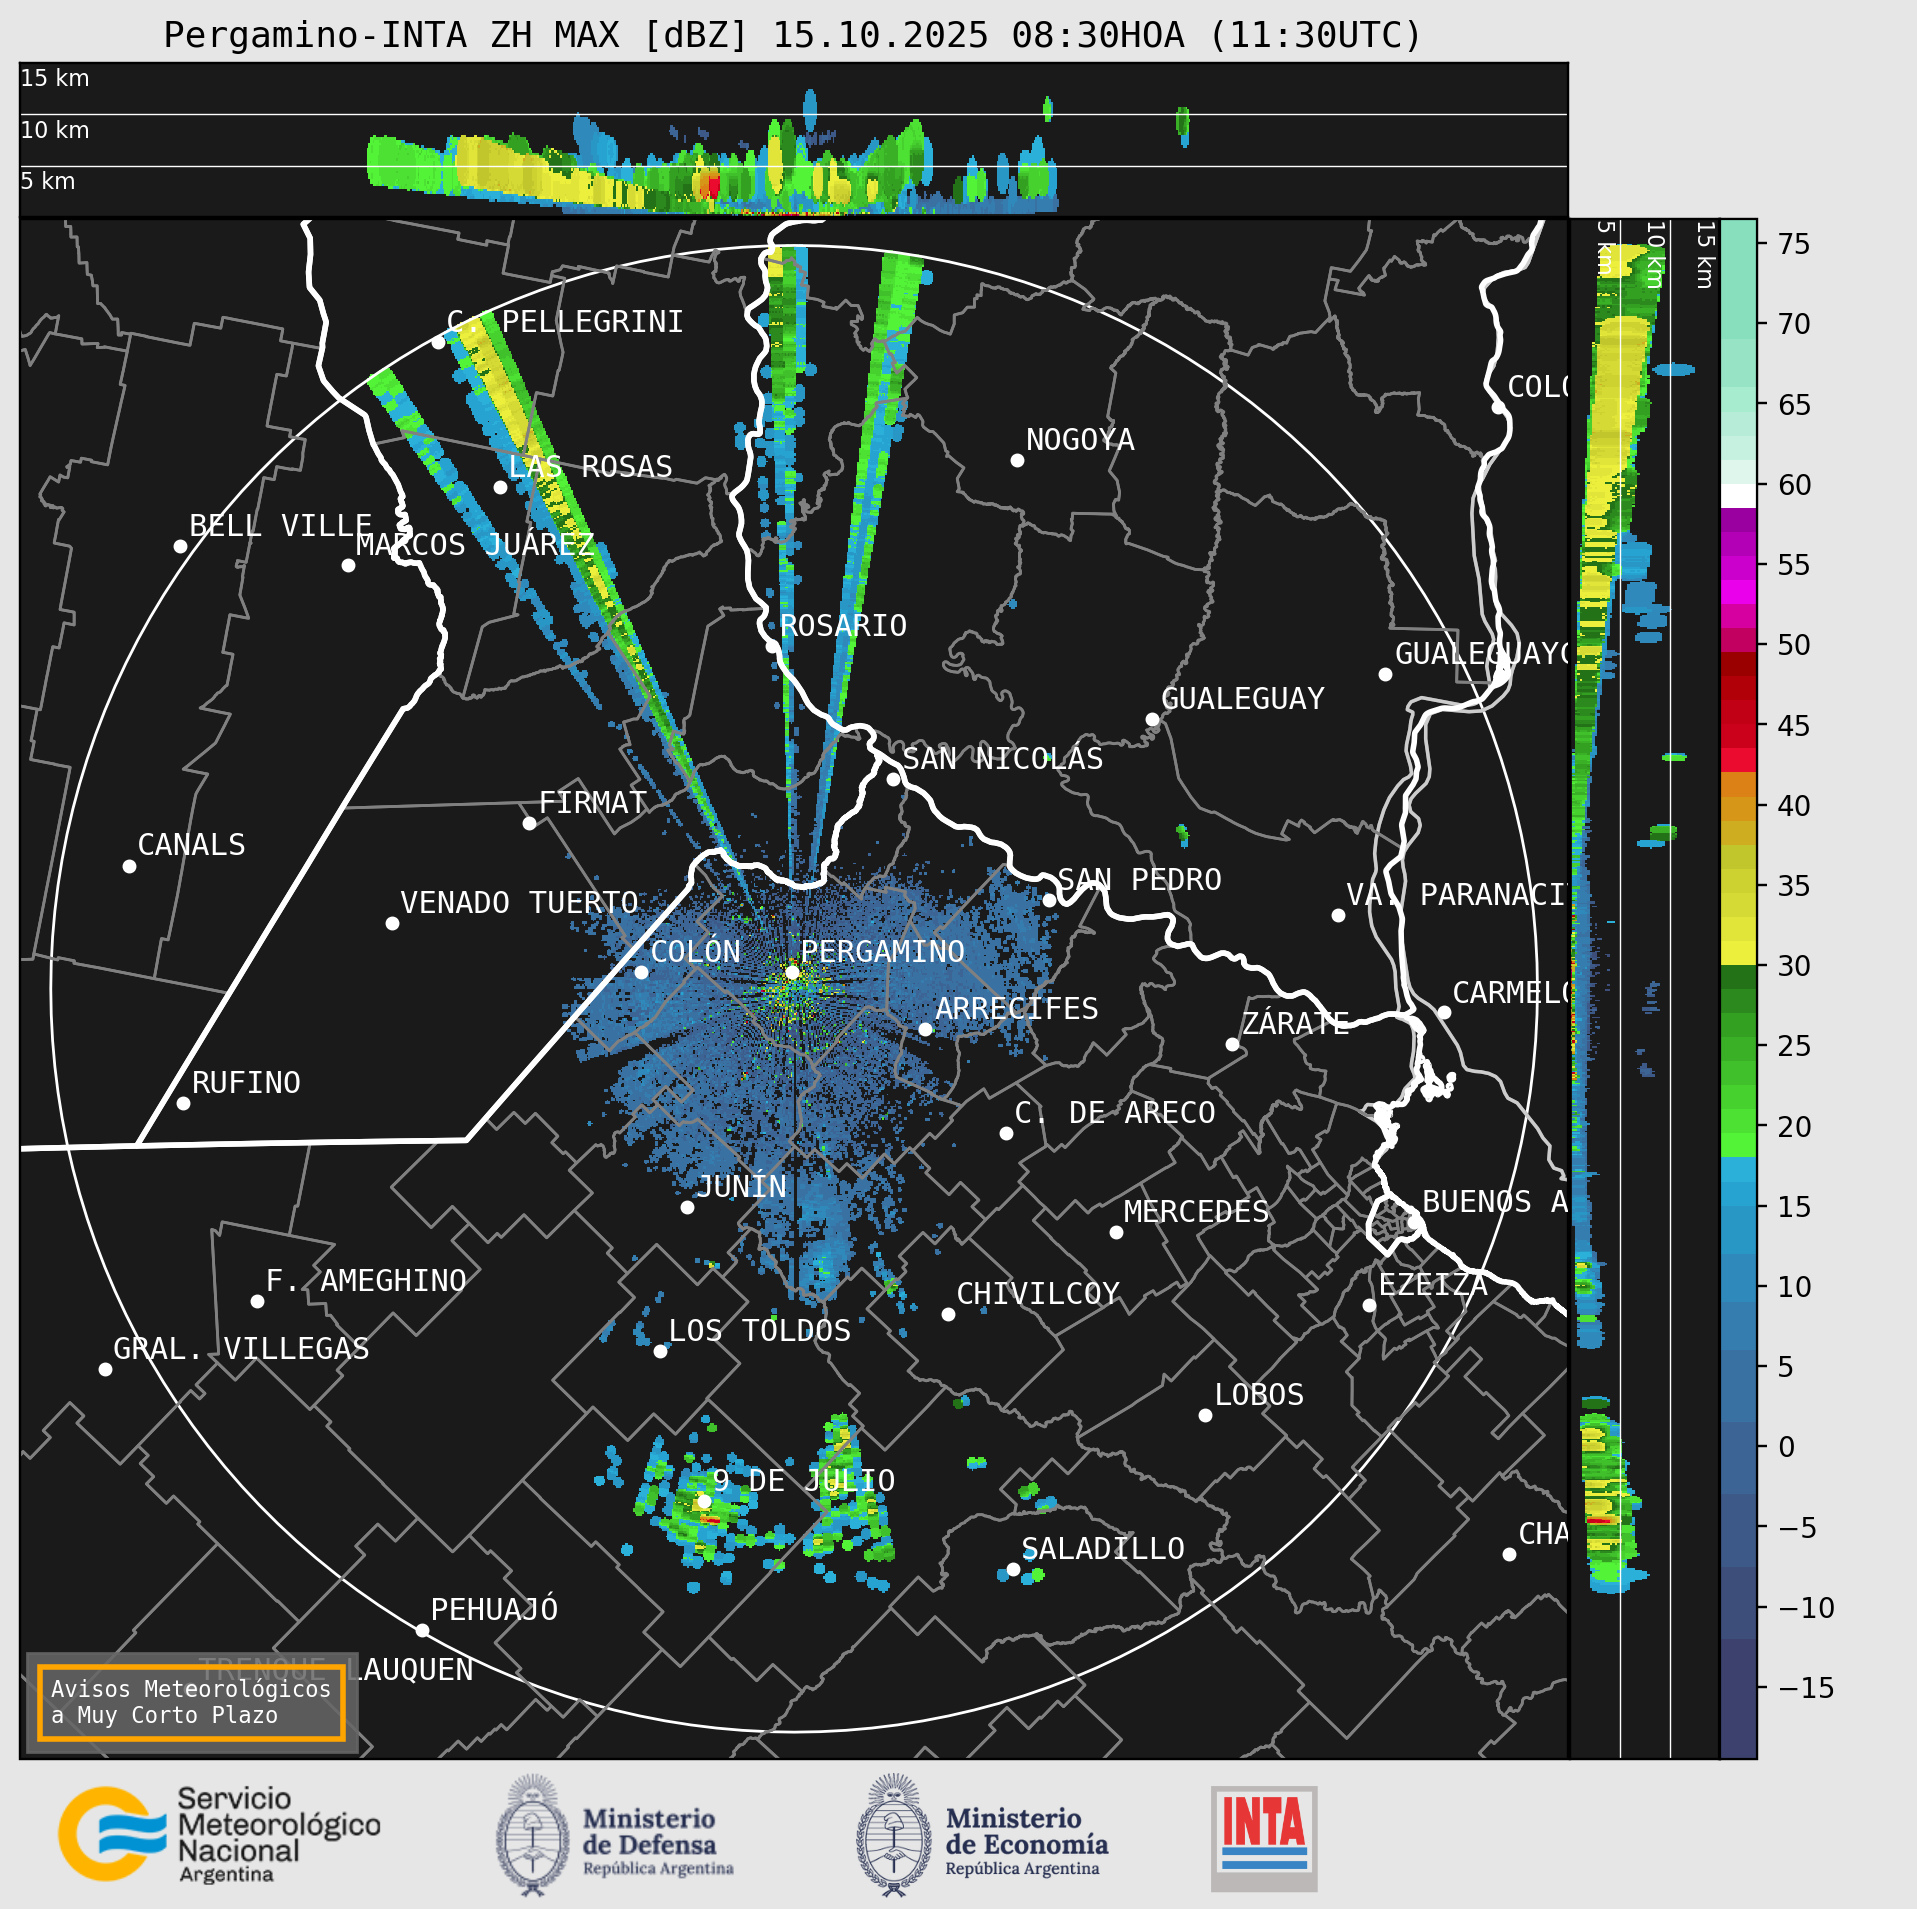Click the Marcos Juárez location dot
The image size is (1917, 1909).
point(348,565)
